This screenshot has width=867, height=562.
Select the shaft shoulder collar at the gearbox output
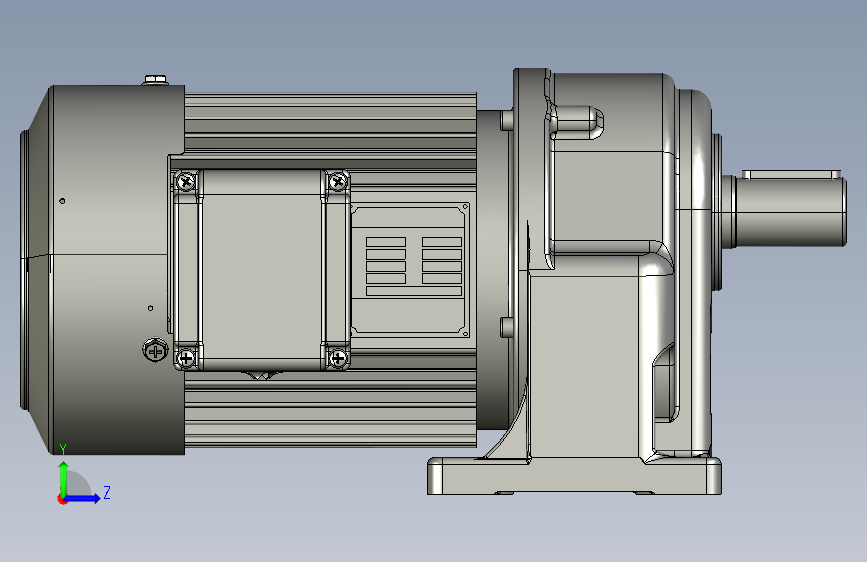point(728,212)
